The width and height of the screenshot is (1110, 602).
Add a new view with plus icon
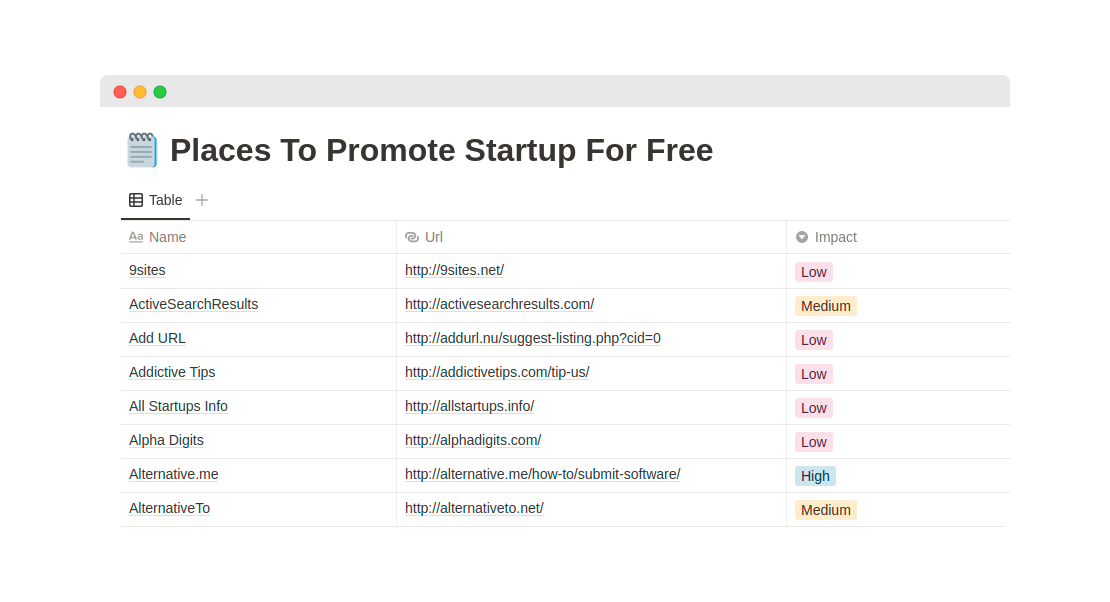tap(202, 200)
